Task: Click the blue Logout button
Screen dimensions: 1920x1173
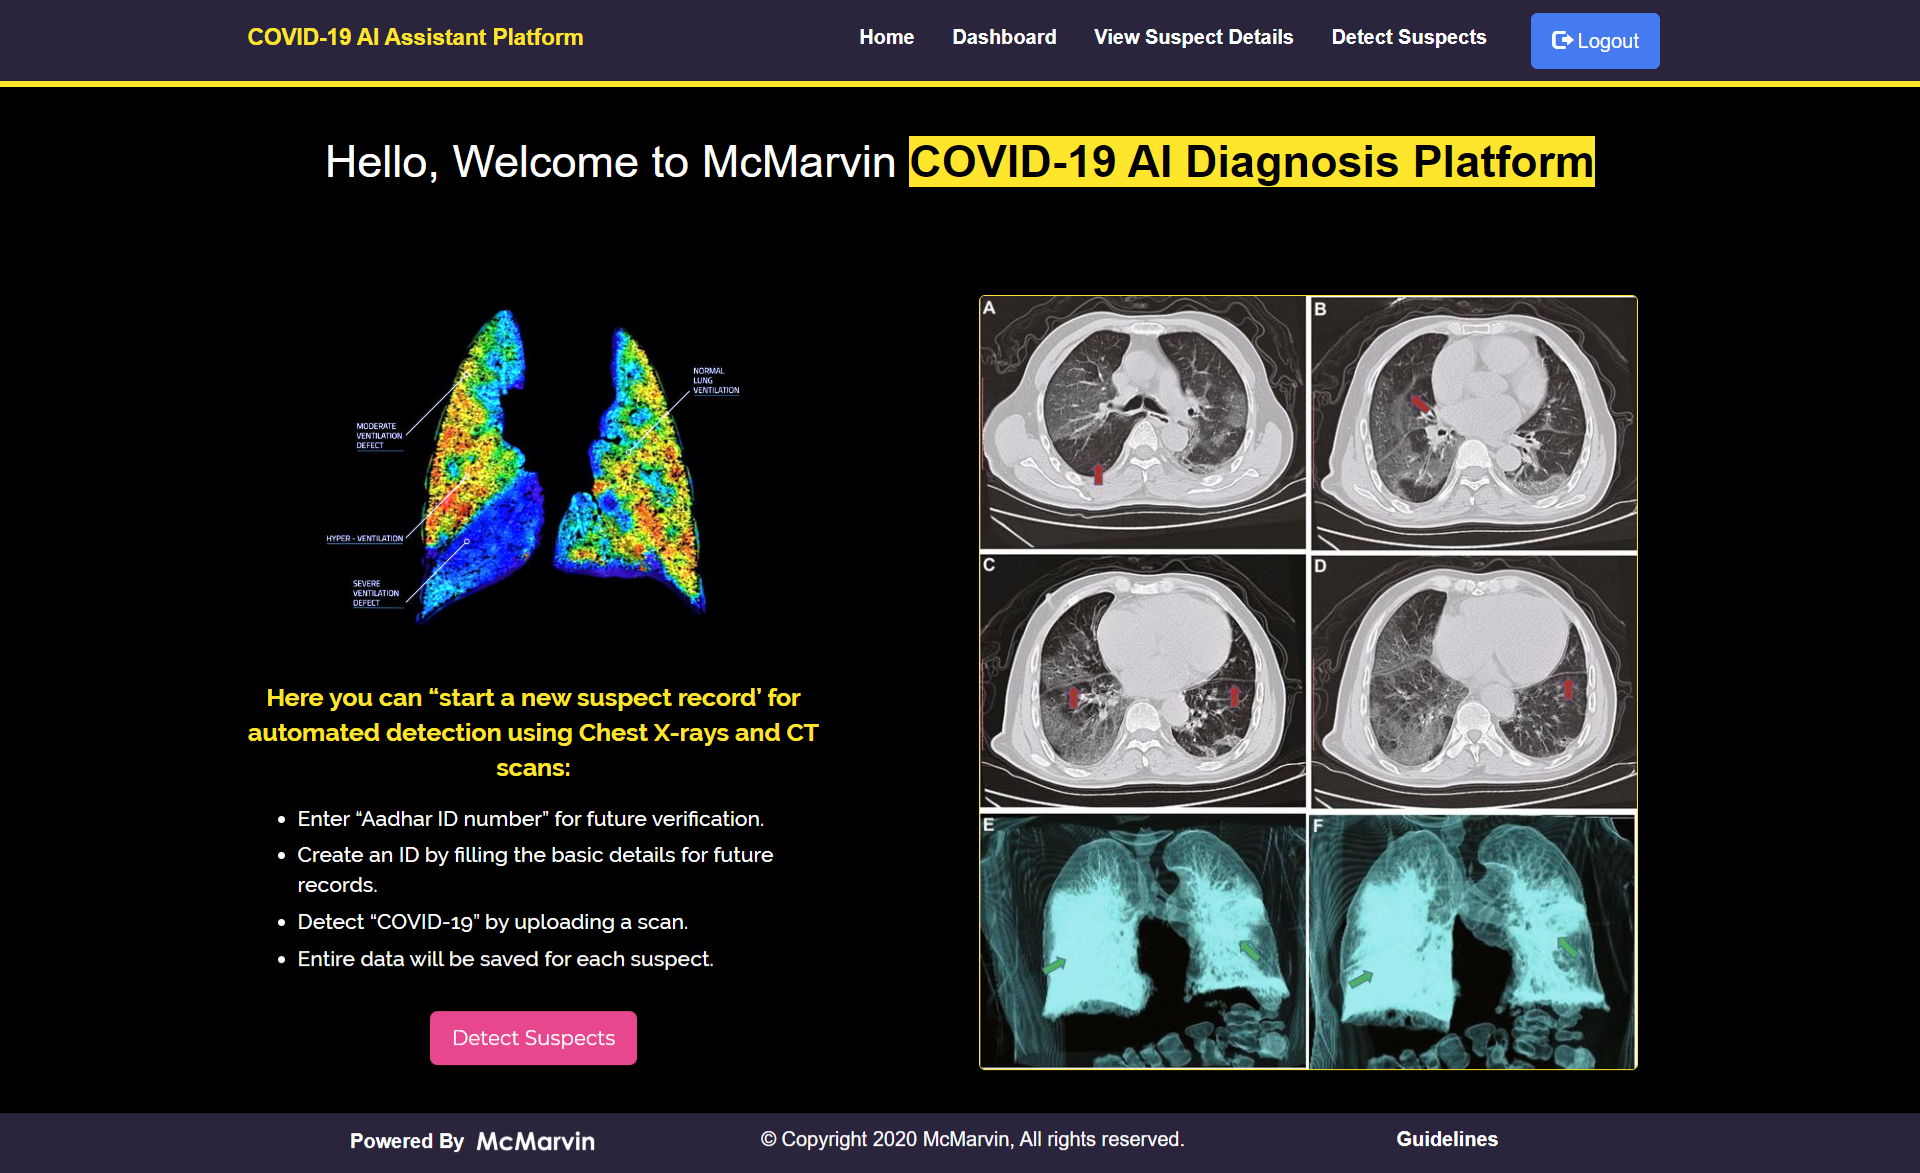Action: (x=1595, y=41)
